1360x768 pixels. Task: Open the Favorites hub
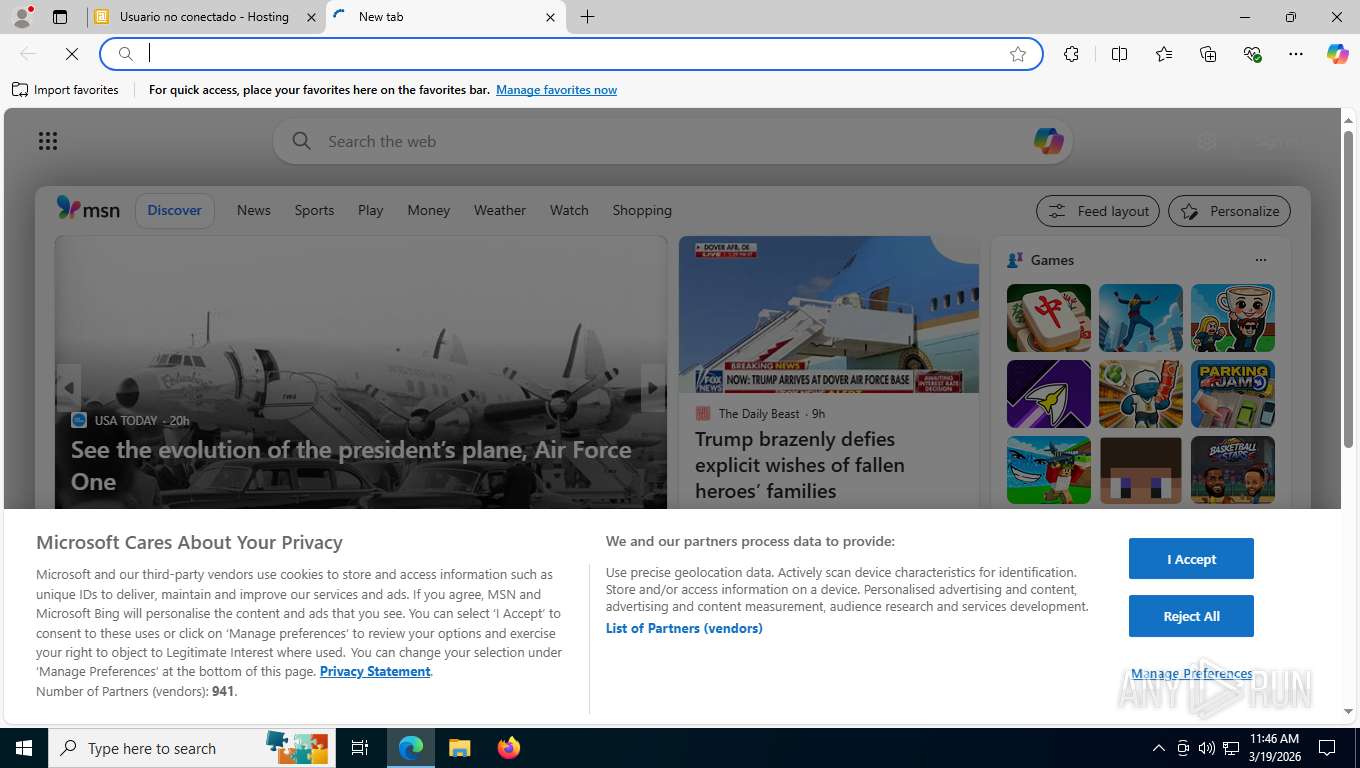click(x=1164, y=54)
